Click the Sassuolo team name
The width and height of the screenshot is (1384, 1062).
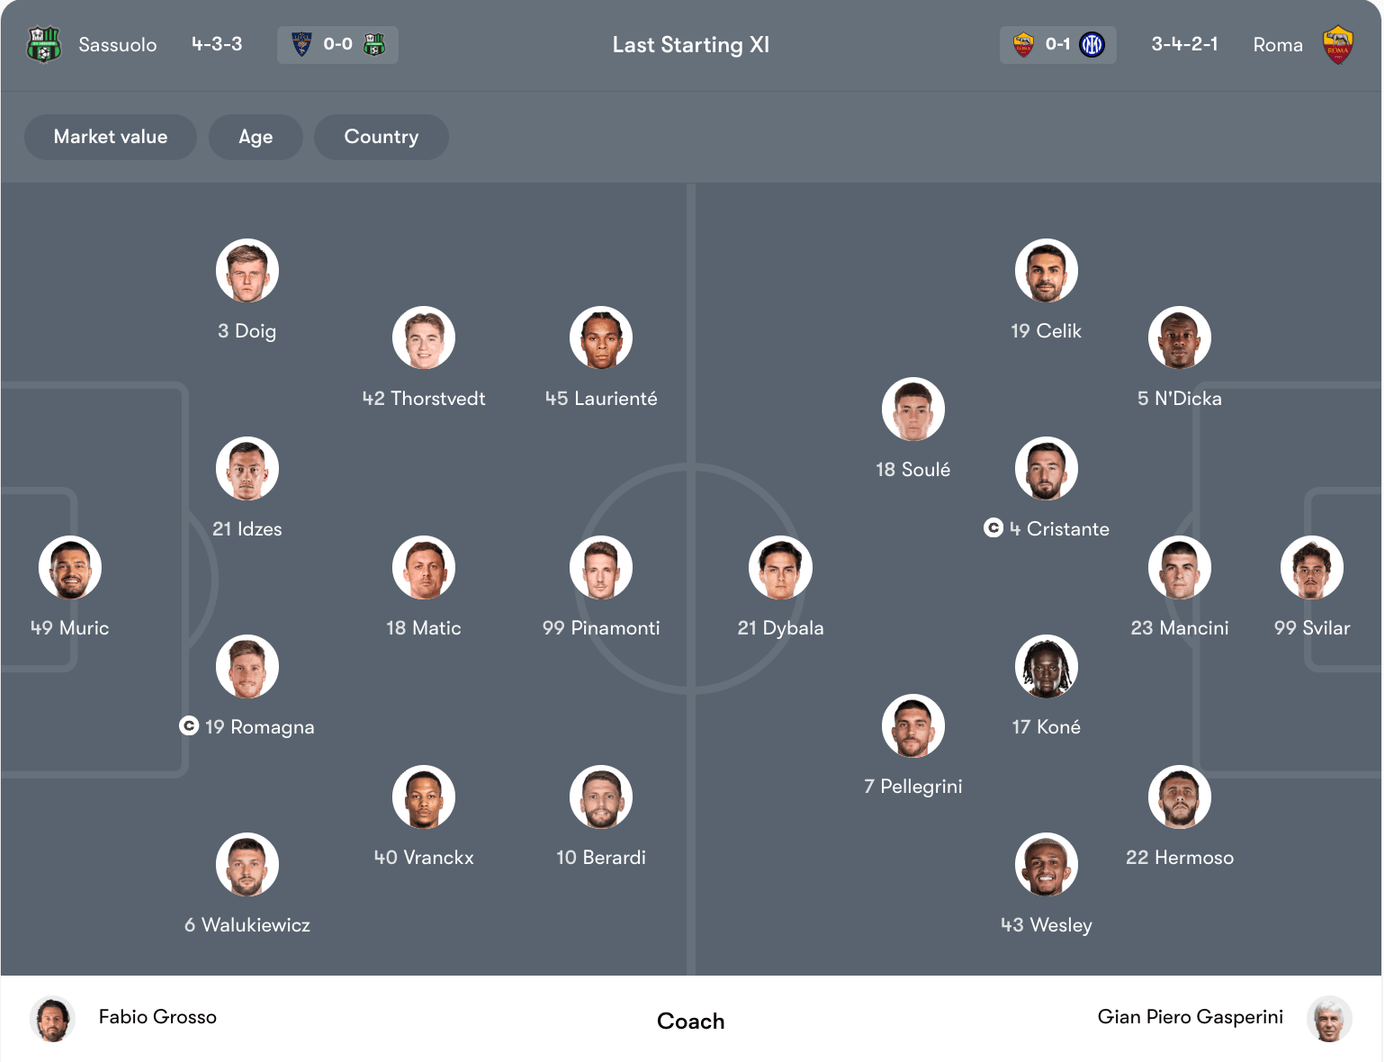coord(117,45)
